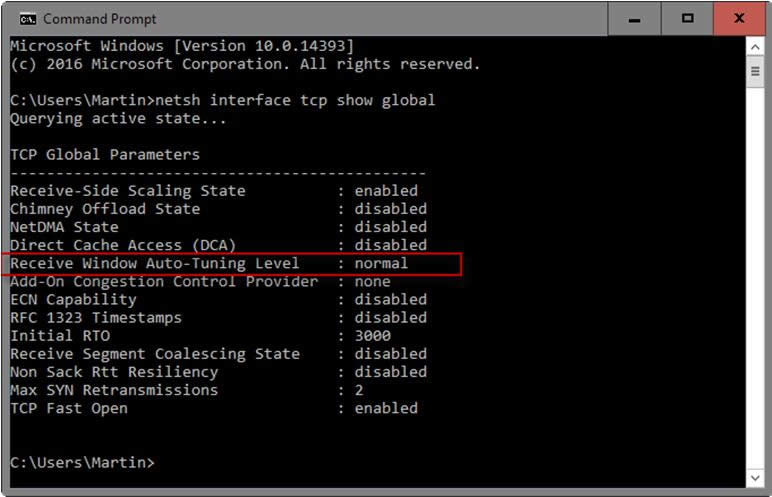Image resolution: width=772 pixels, height=497 pixels.
Task: Maximize the Command Prompt window
Action: coord(688,19)
